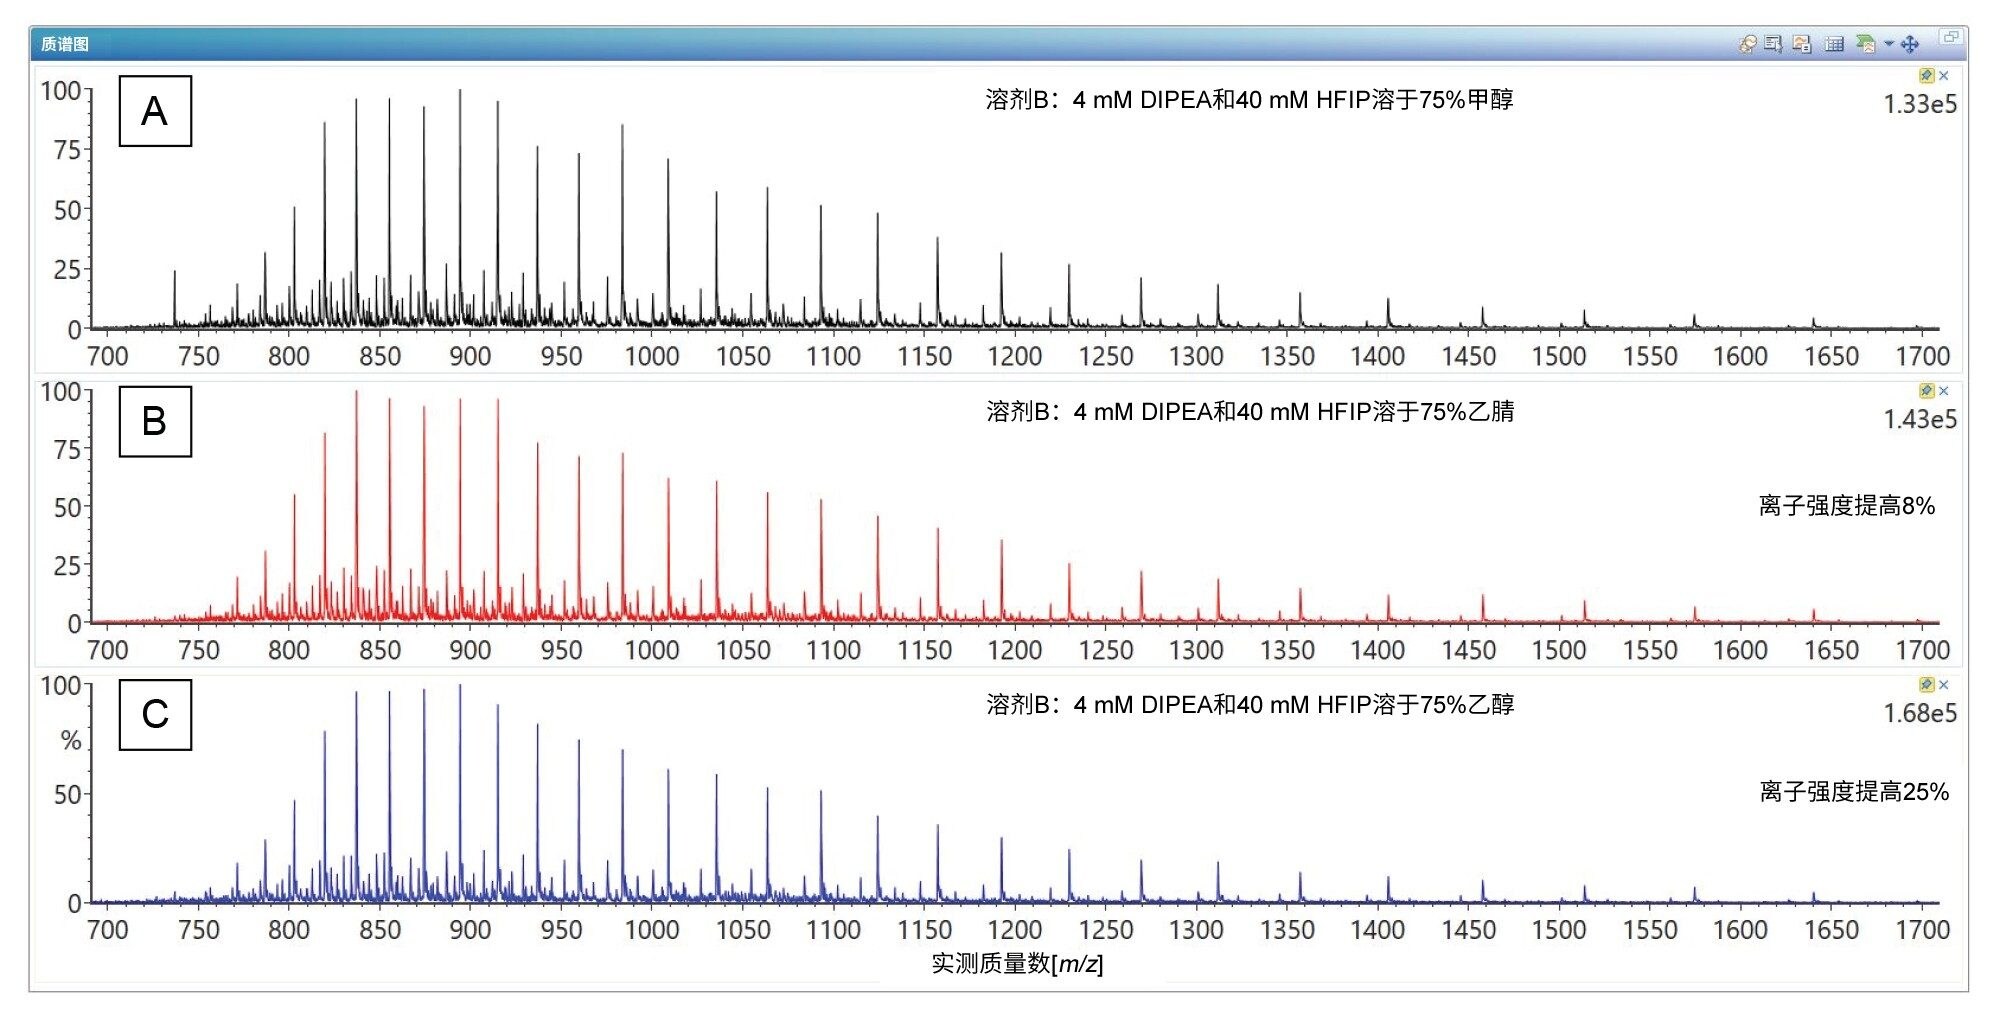The image size is (2000, 1017).
Task: Select the four-way move arrows tool
Action: pyautogui.click(x=1910, y=44)
